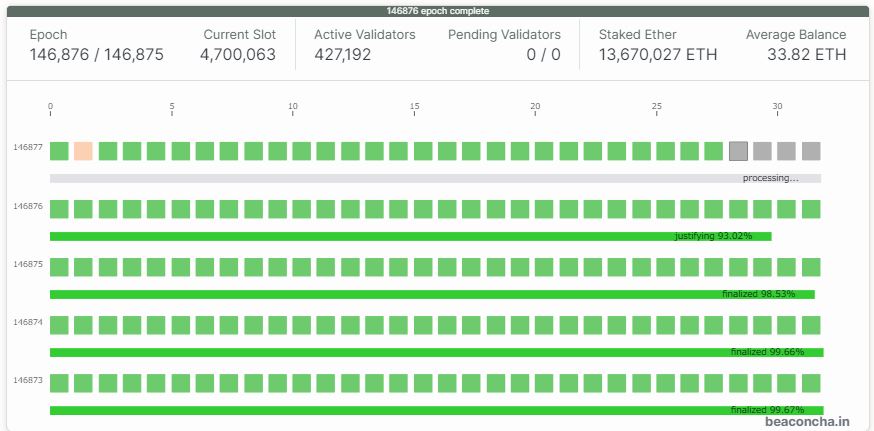This screenshot has height=431, width=874.
Task: Click the orange missed slot in epoch 146877
Action: point(83,151)
